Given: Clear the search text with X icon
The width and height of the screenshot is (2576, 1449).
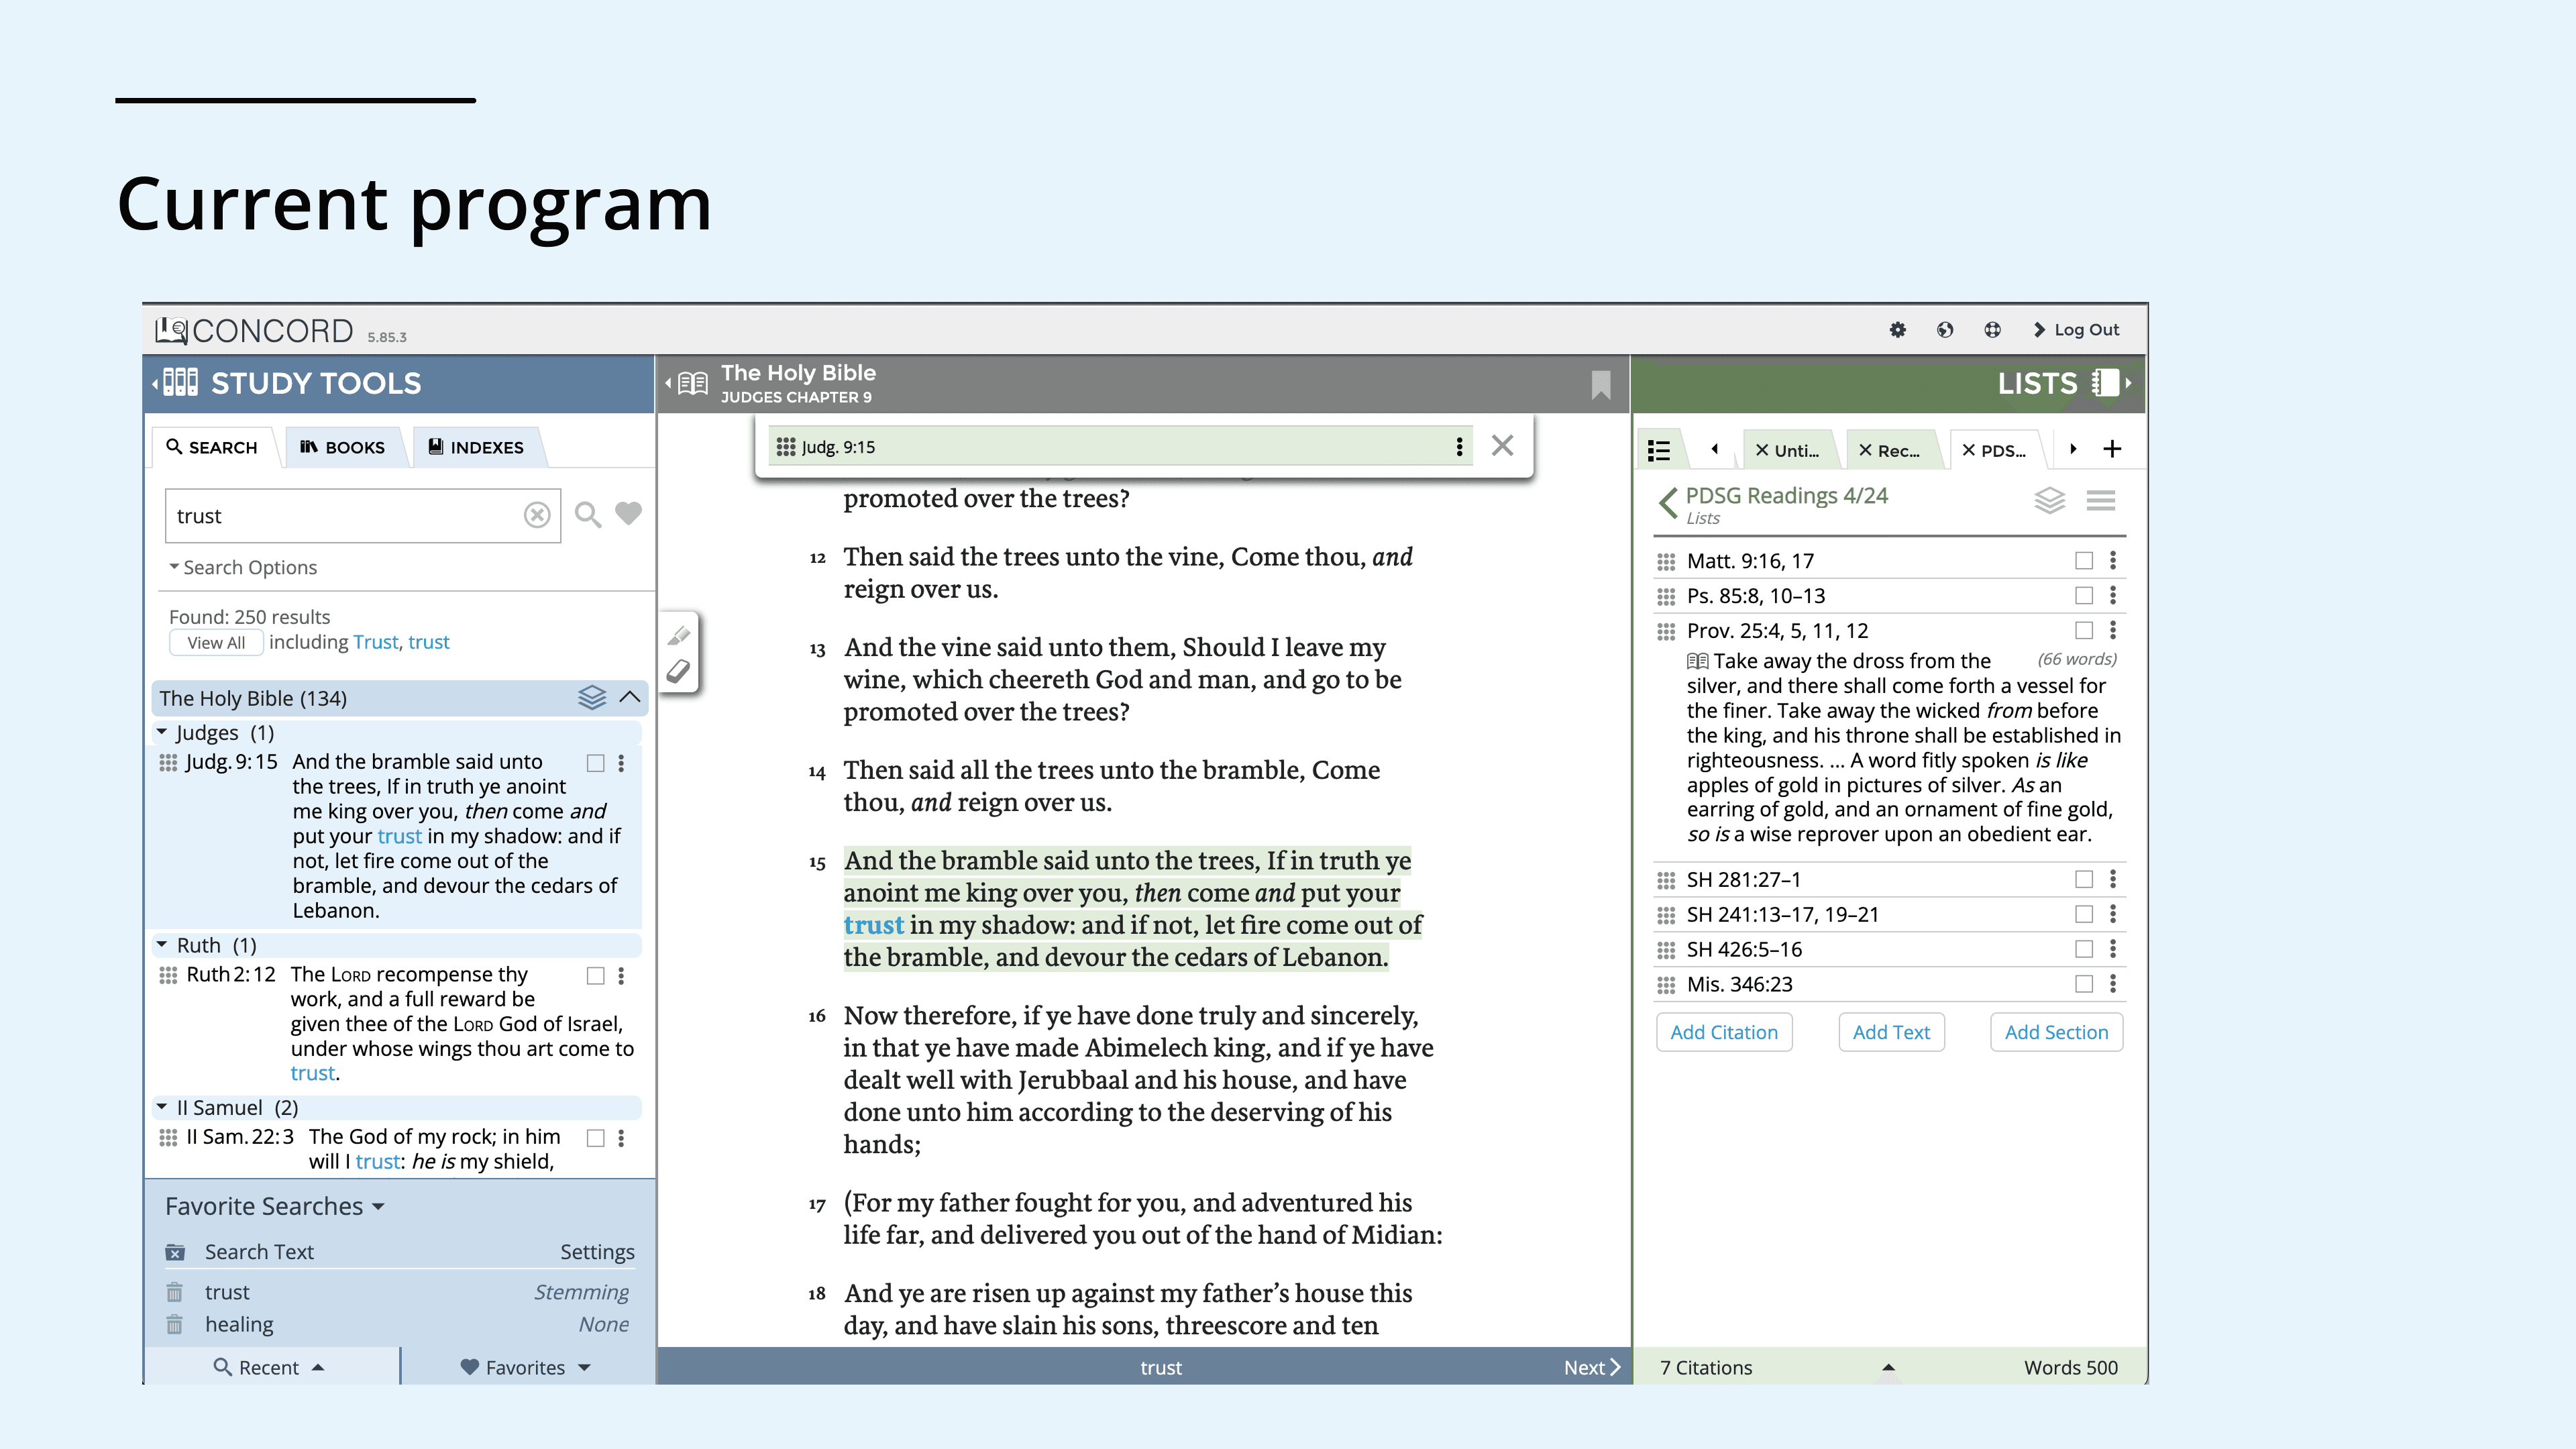Looking at the screenshot, I should [537, 515].
